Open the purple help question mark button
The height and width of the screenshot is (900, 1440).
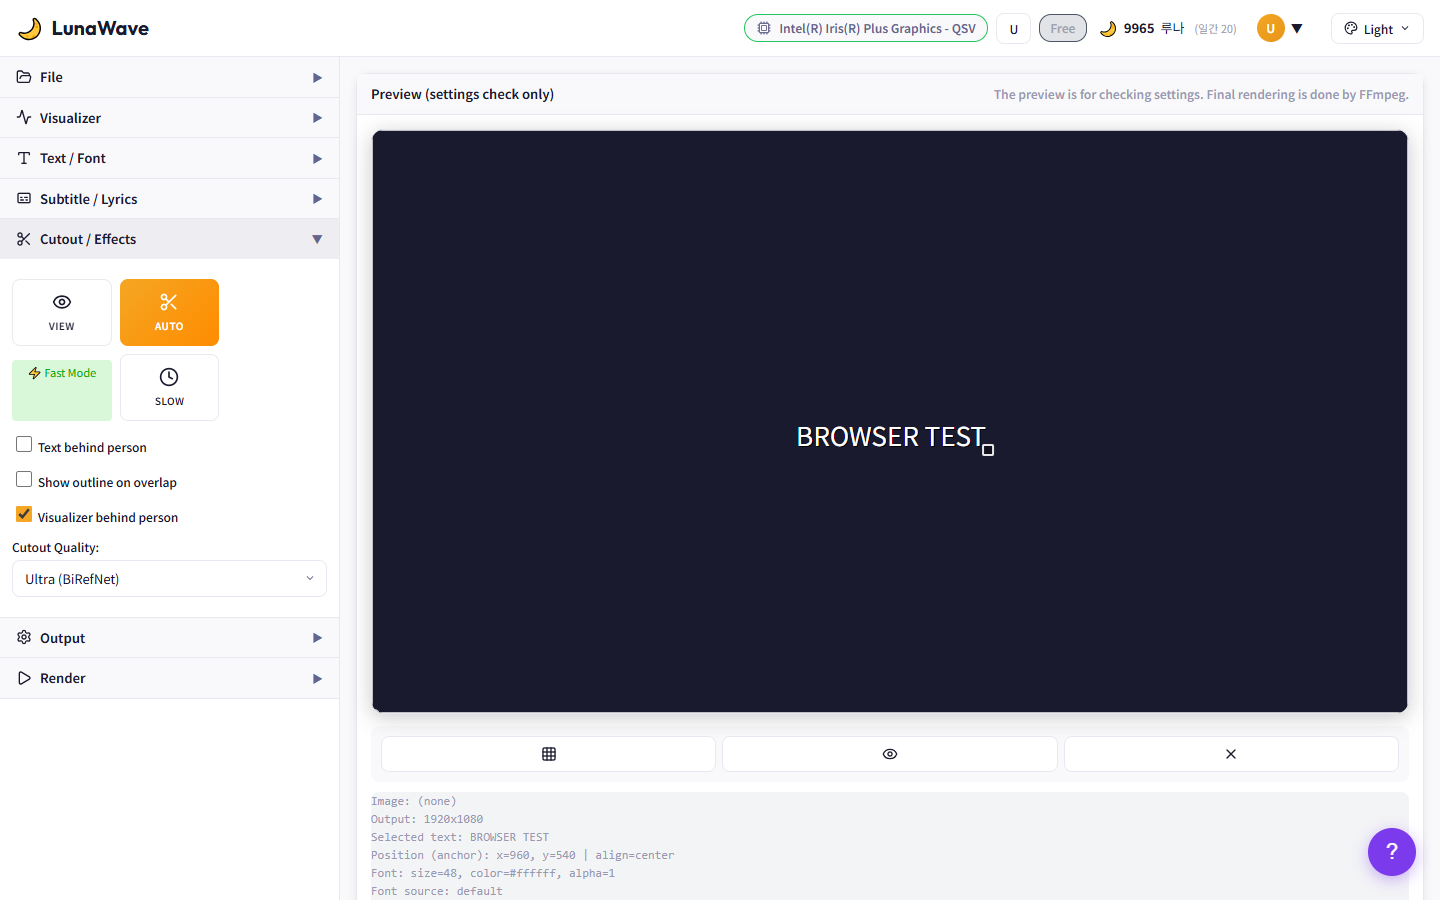1391,852
